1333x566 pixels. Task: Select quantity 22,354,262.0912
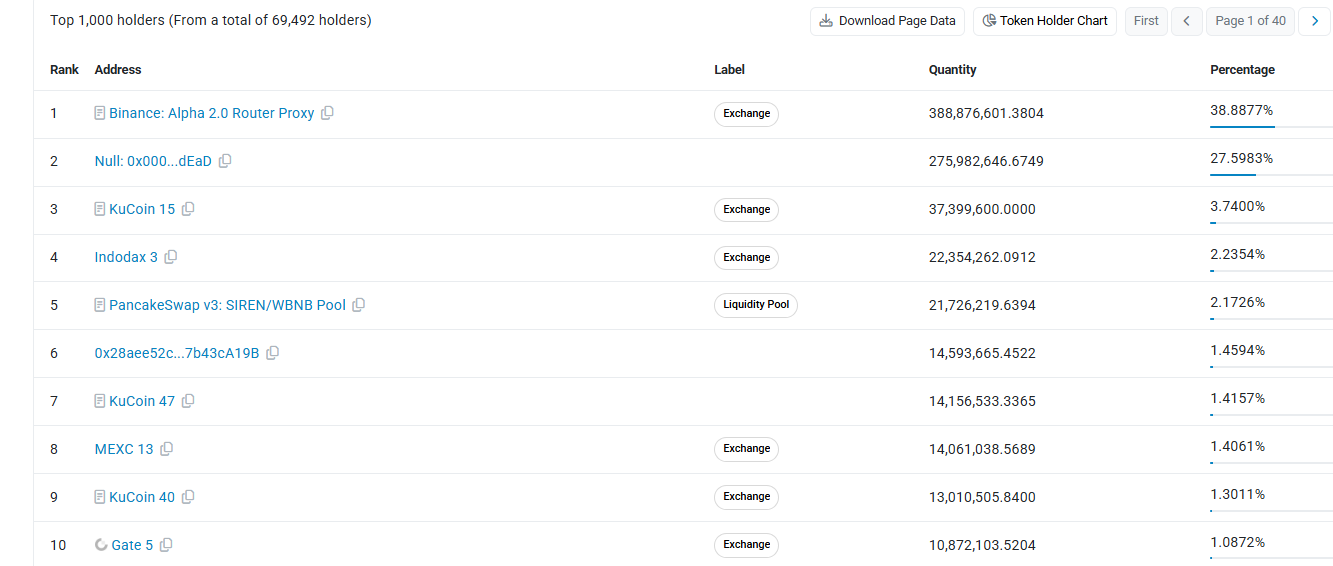[x=982, y=258]
